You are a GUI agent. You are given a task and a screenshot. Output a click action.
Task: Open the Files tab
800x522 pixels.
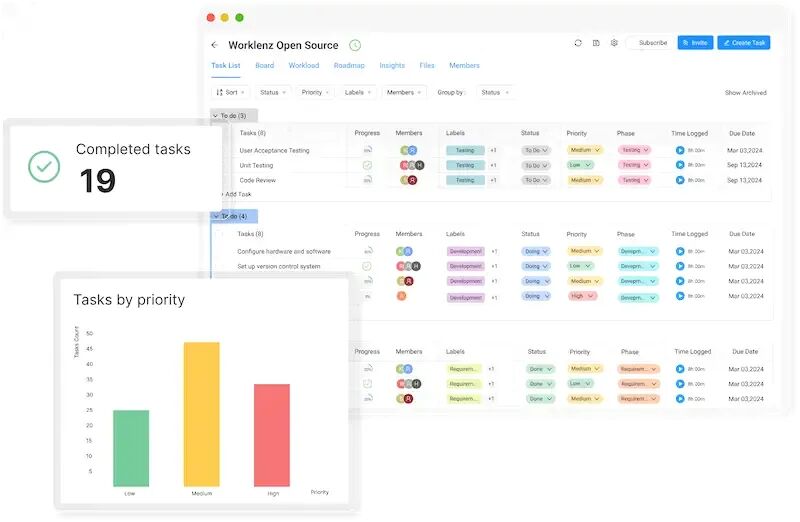click(427, 65)
